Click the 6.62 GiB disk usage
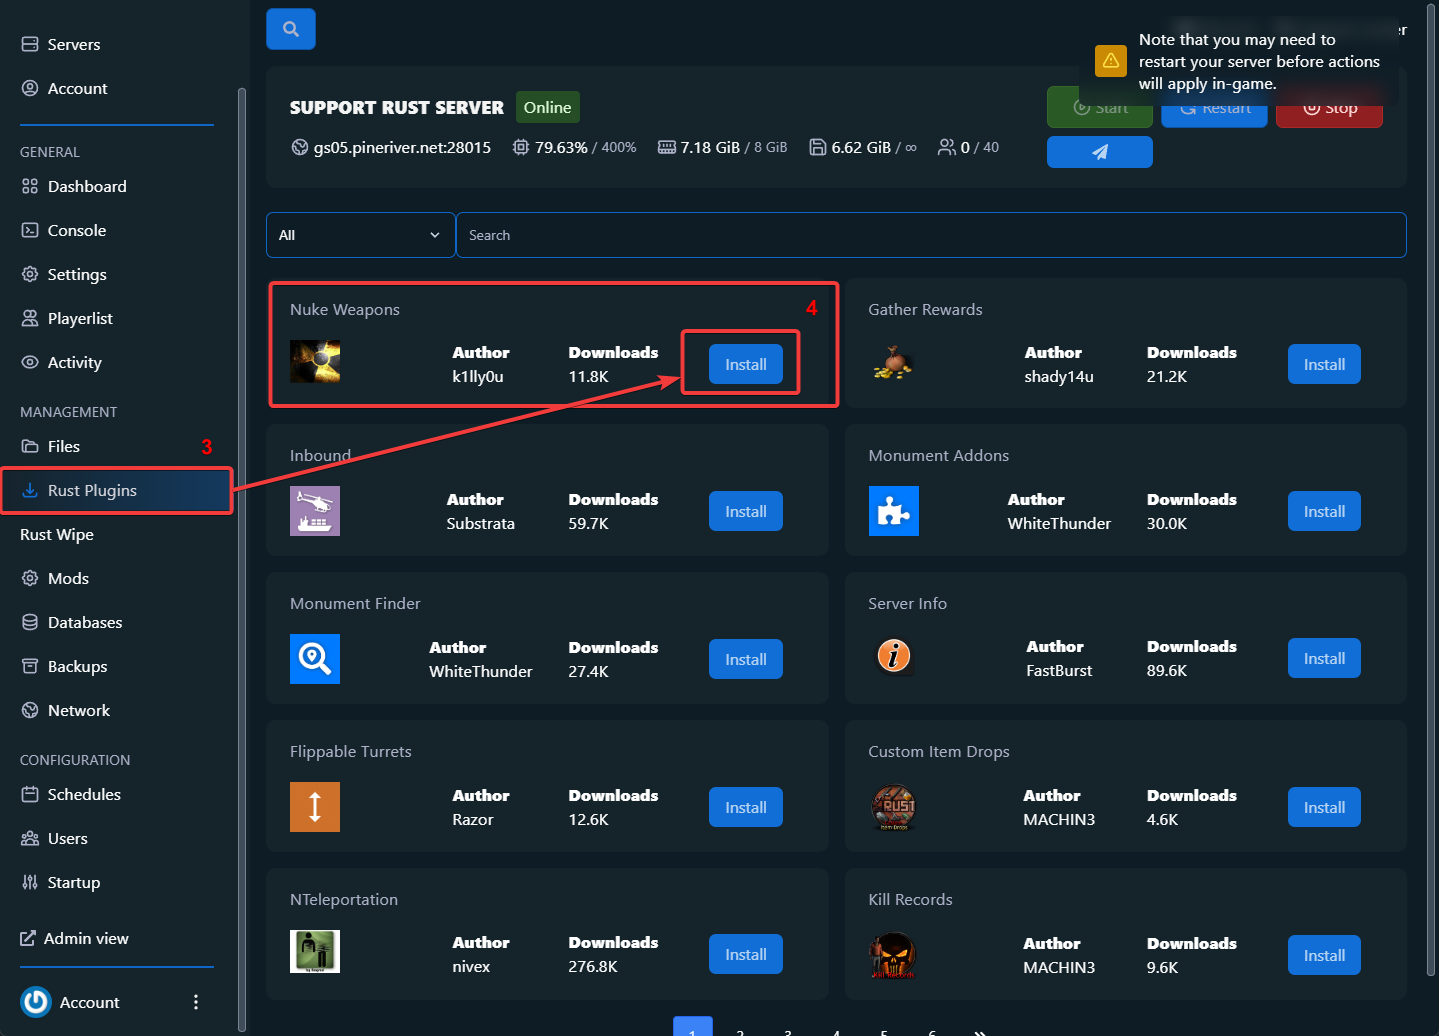This screenshot has width=1439, height=1036. (861, 147)
